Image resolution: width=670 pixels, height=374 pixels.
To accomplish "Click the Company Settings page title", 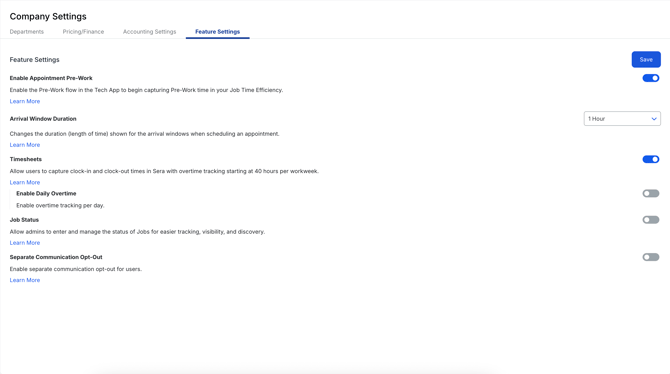I will (48, 17).
